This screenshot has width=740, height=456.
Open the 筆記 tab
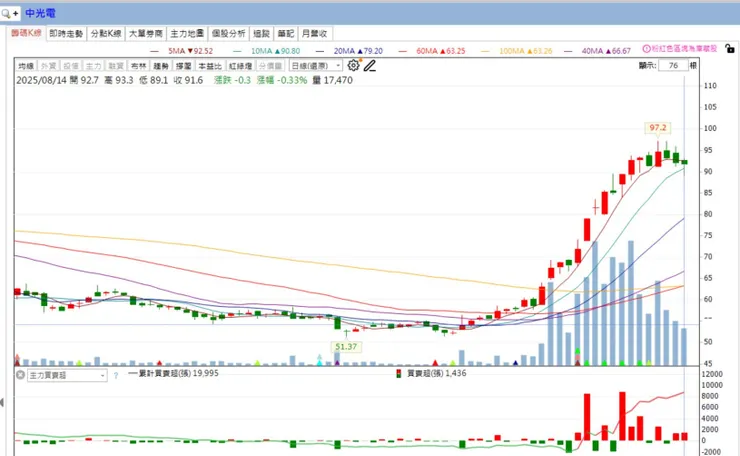pos(286,34)
